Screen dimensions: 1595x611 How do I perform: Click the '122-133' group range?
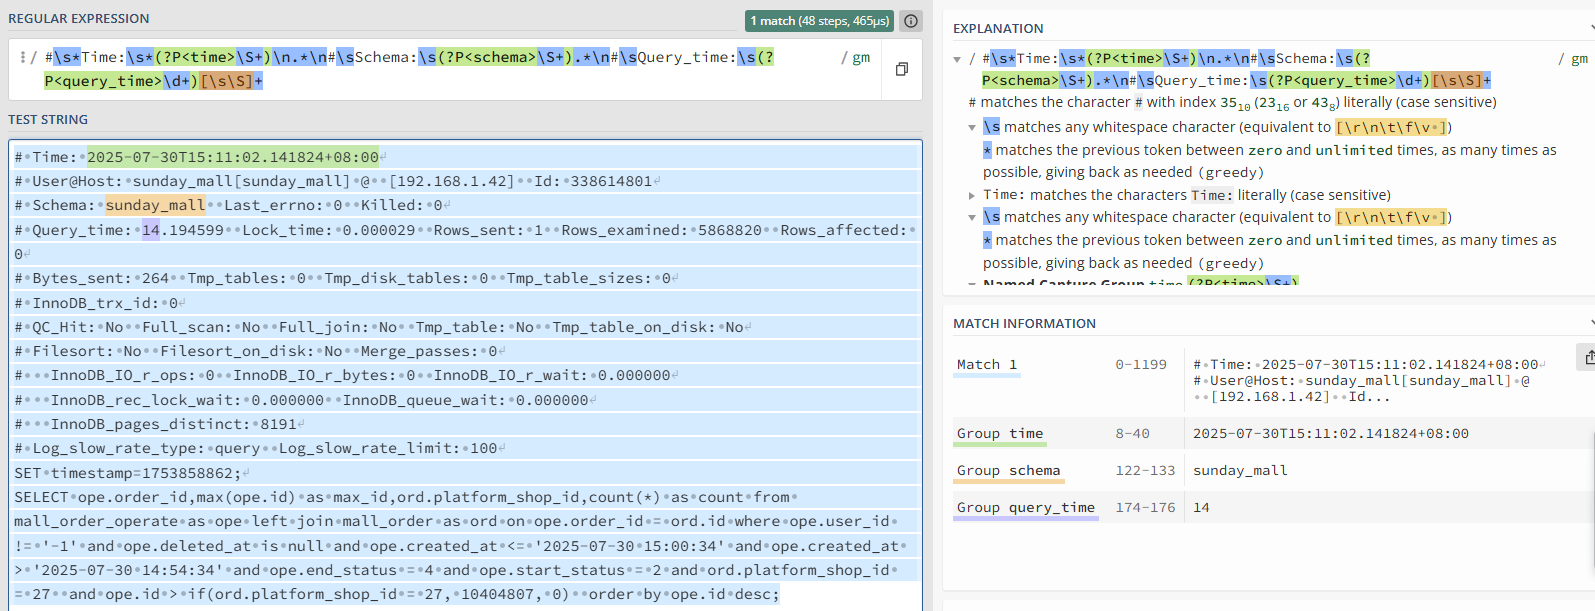pyautogui.click(x=1146, y=471)
